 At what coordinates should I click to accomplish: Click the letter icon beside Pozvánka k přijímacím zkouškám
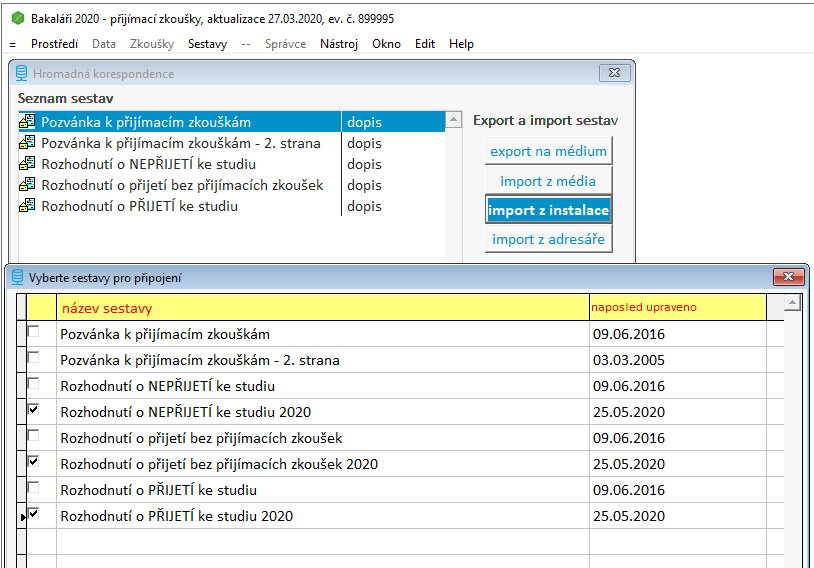coord(28,122)
